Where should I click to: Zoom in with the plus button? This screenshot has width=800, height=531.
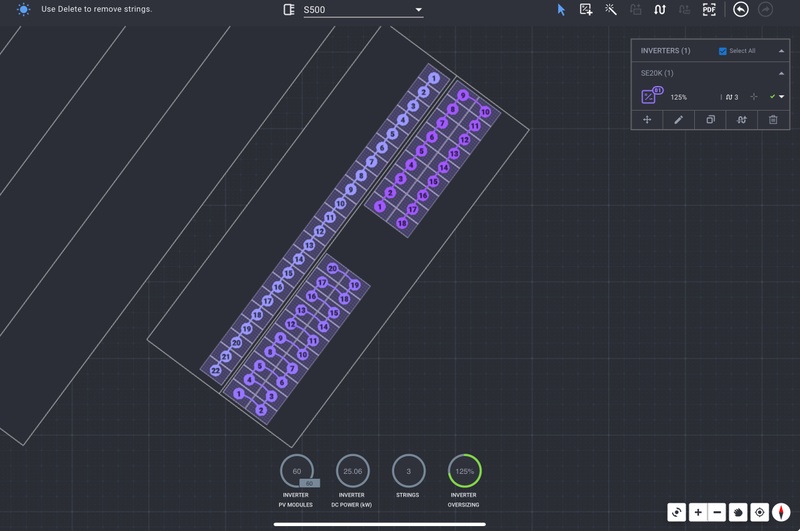(698, 512)
